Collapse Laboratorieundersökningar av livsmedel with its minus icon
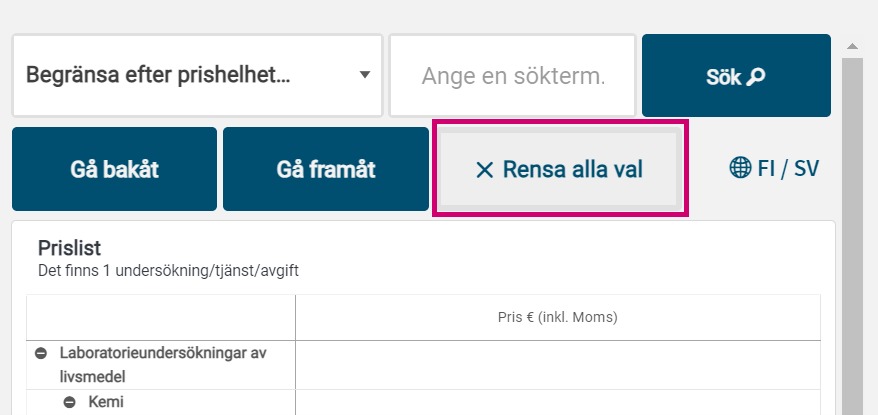This screenshot has width=878, height=415. (42, 353)
